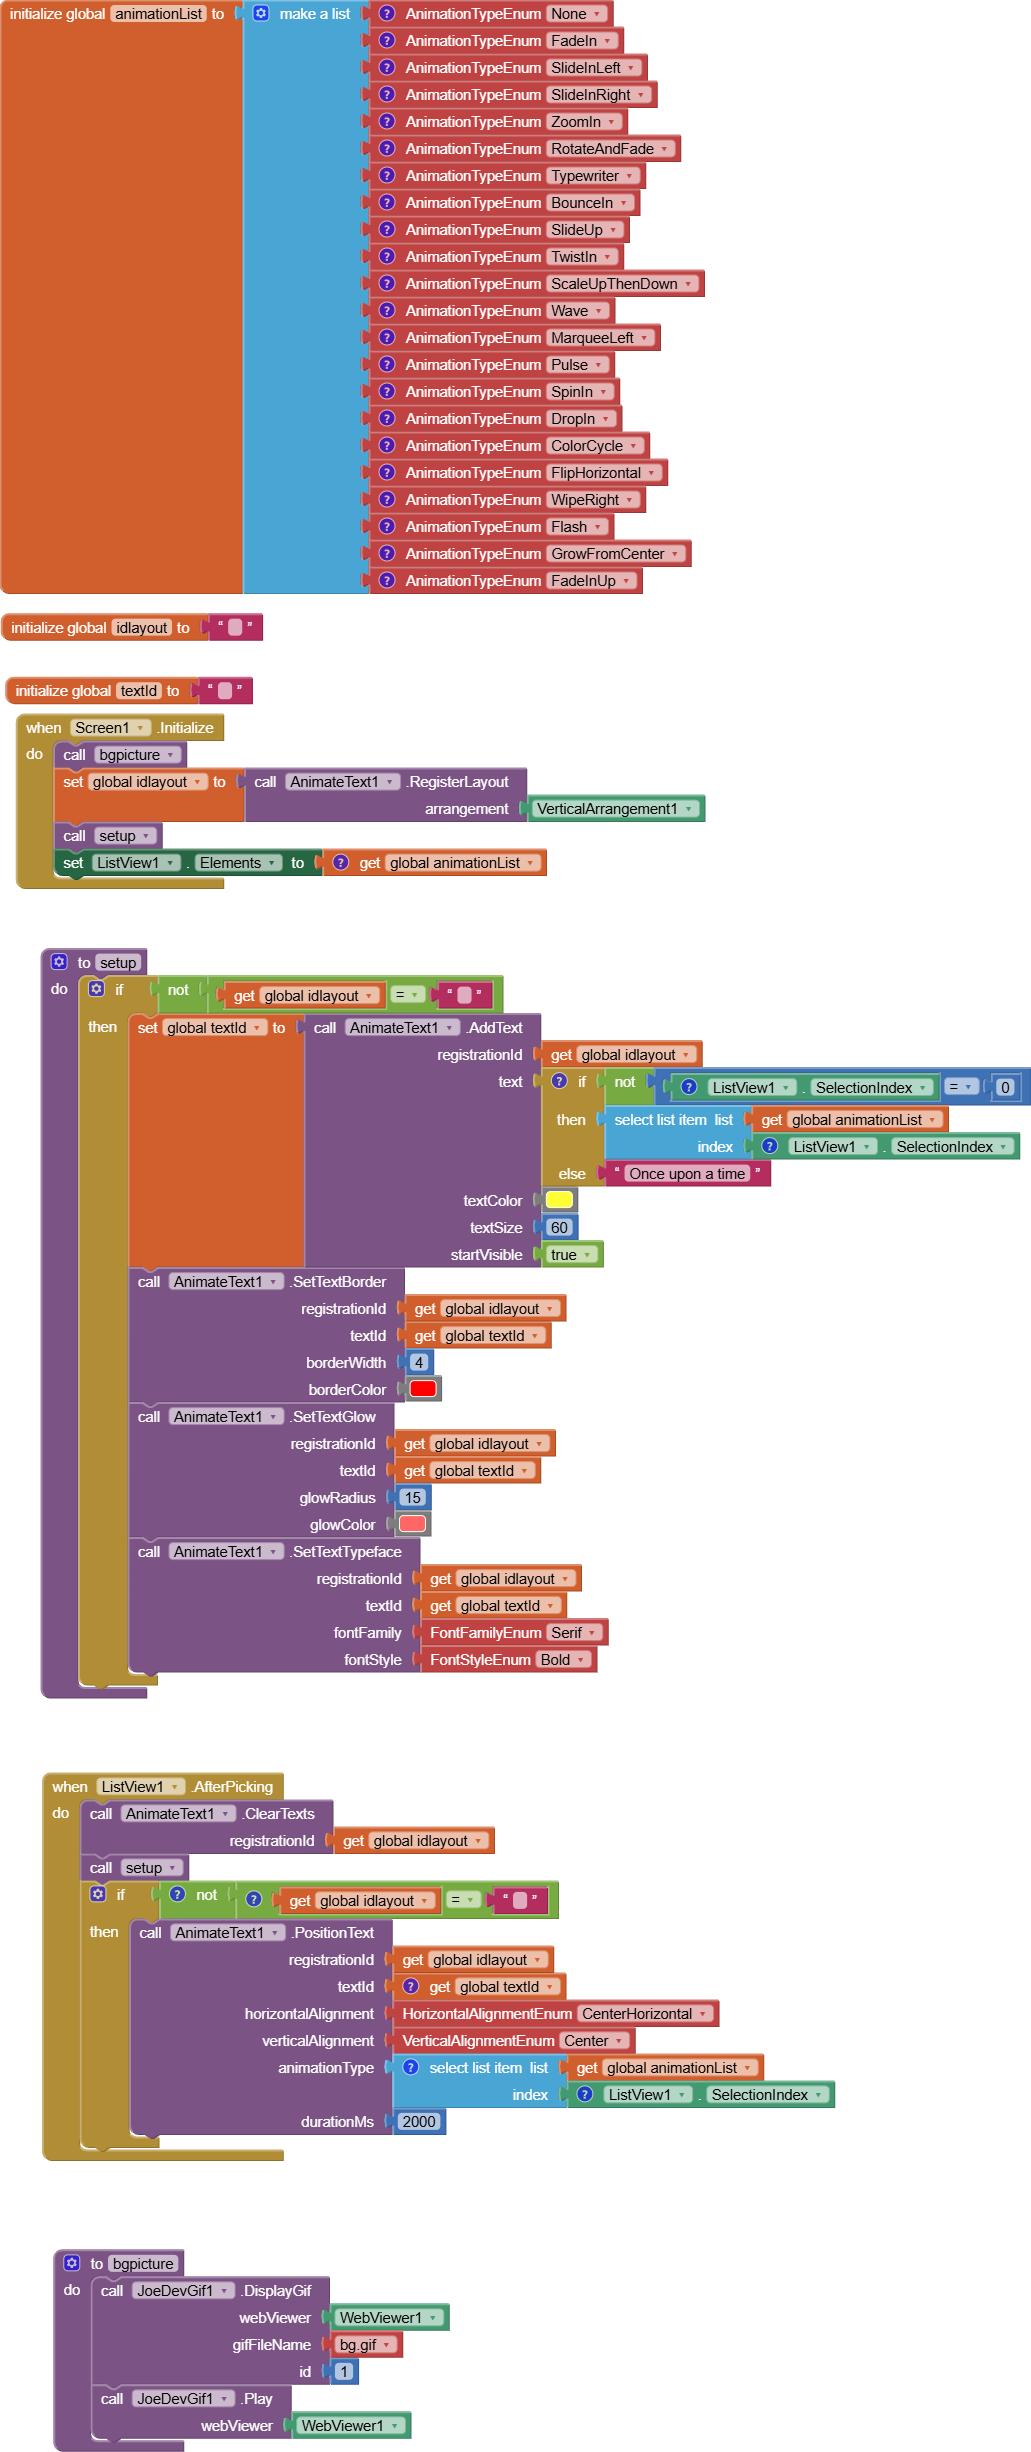Open the BounceIn enum dropdown

pos(589,203)
